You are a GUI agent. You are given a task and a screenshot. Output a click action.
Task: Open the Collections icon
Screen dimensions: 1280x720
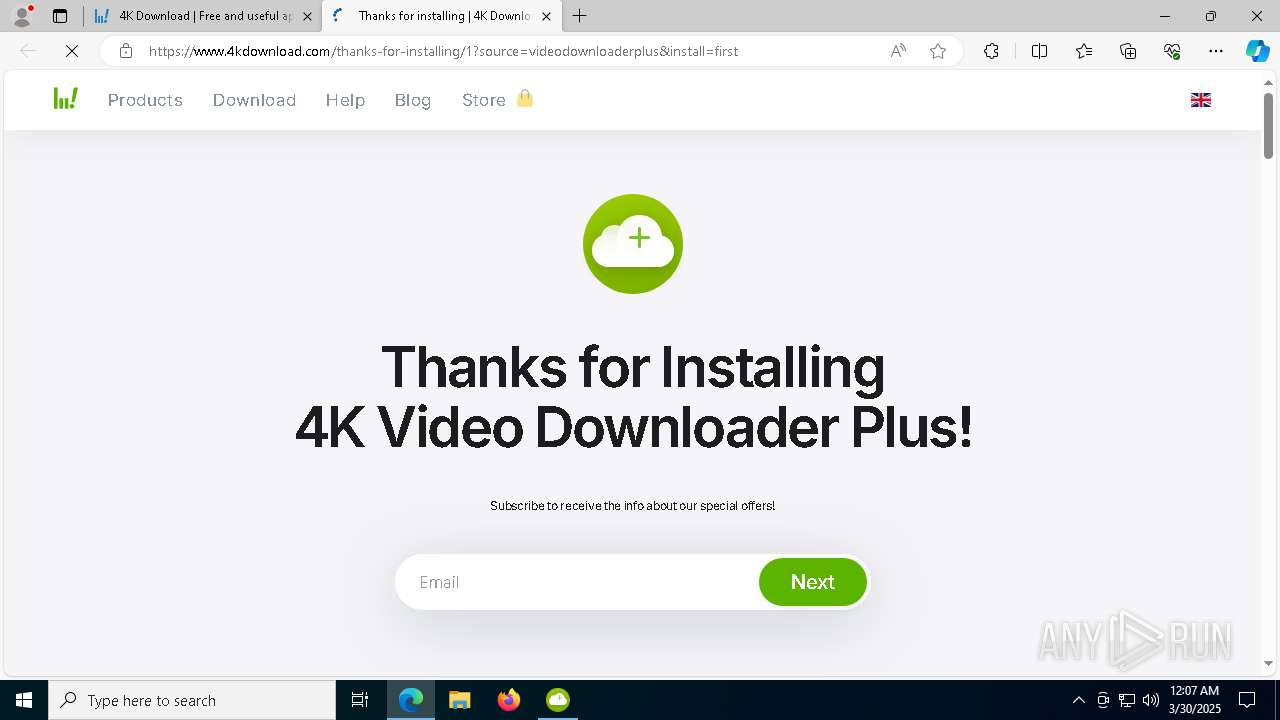pos(1128,51)
